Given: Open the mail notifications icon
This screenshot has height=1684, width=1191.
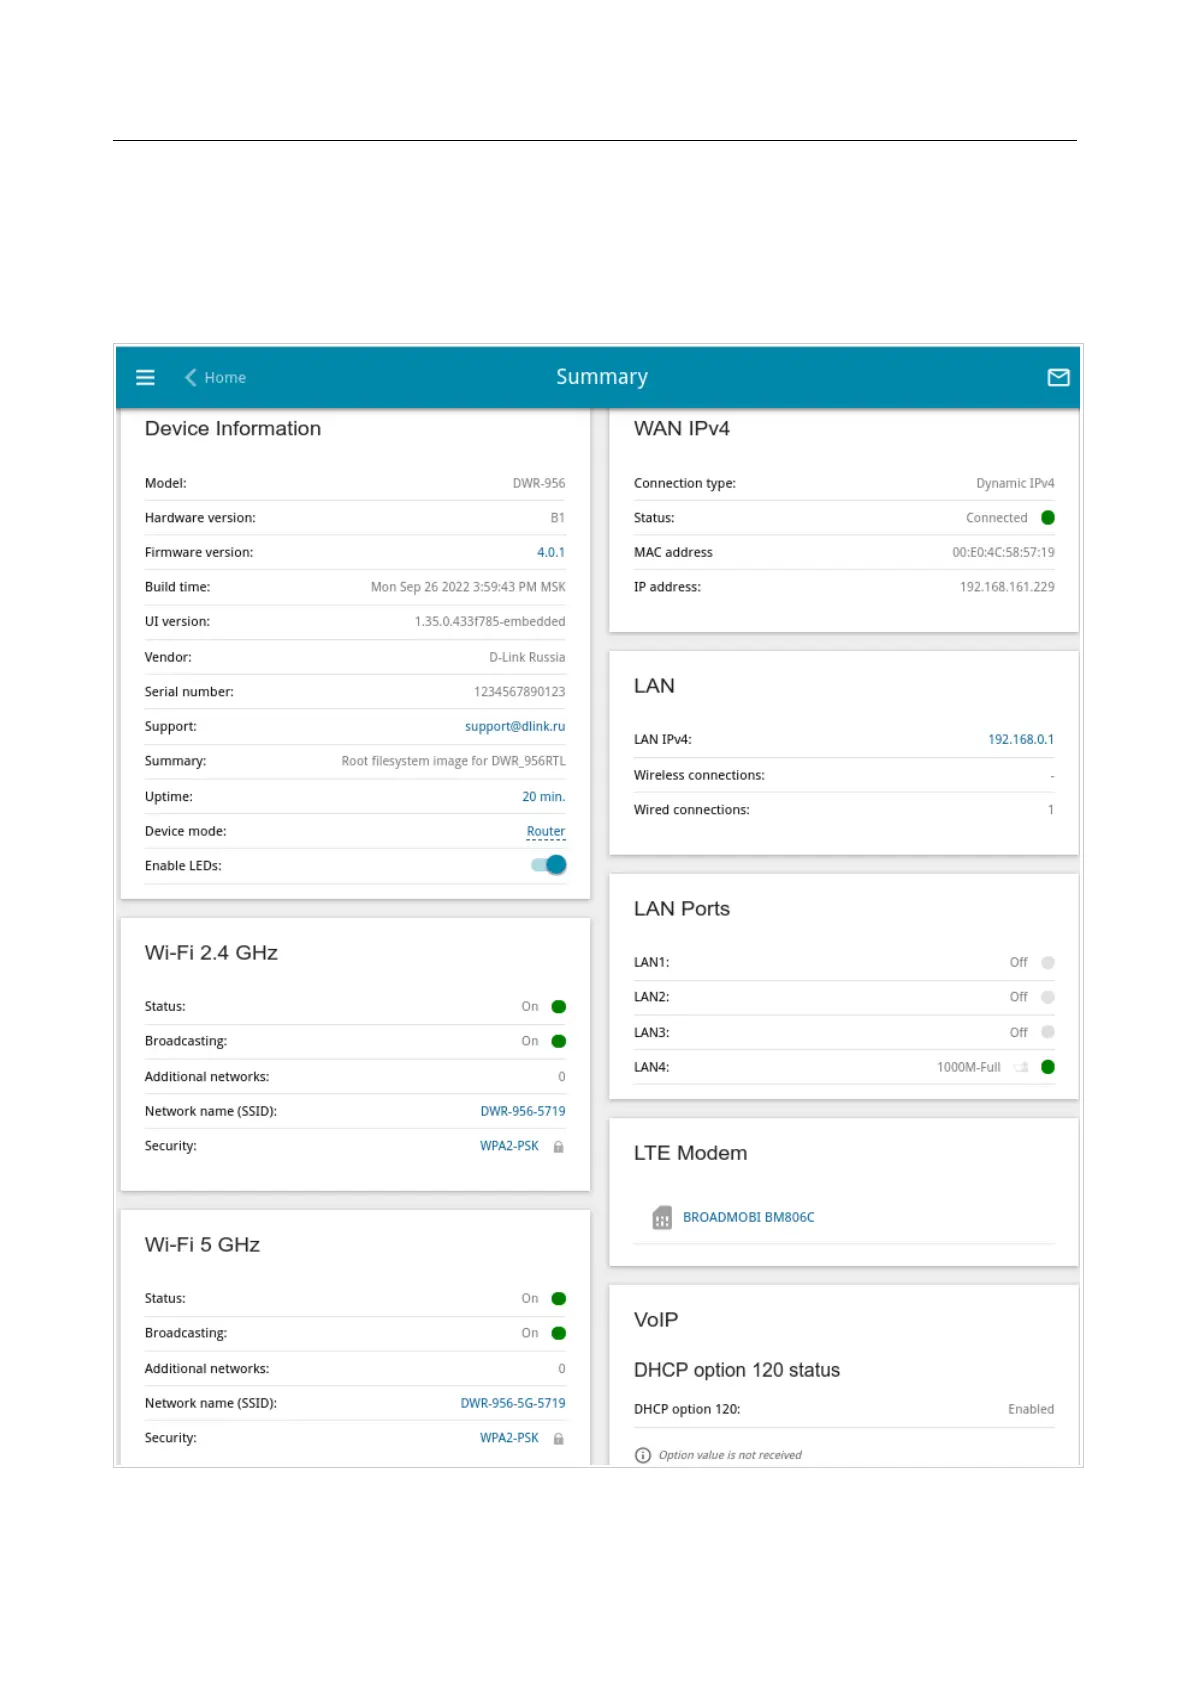Looking at the screenshot, I should tap(1058, 377).
